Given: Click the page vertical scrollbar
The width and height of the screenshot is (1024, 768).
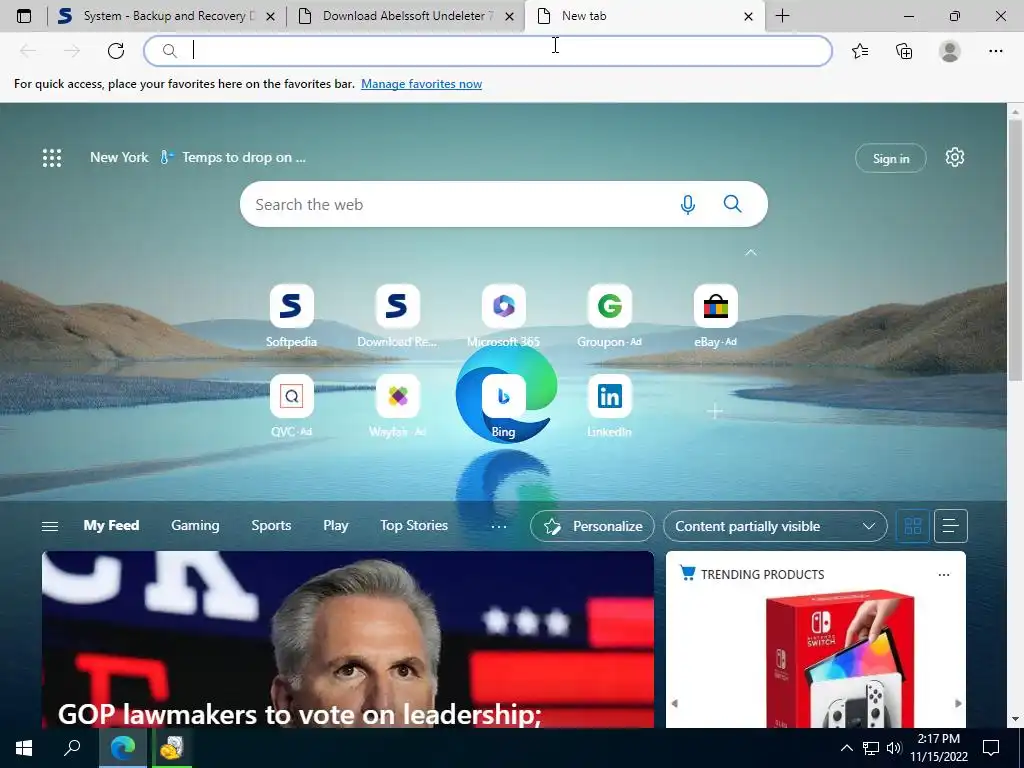Looking at the screenshot, I should coord(1015,248).
